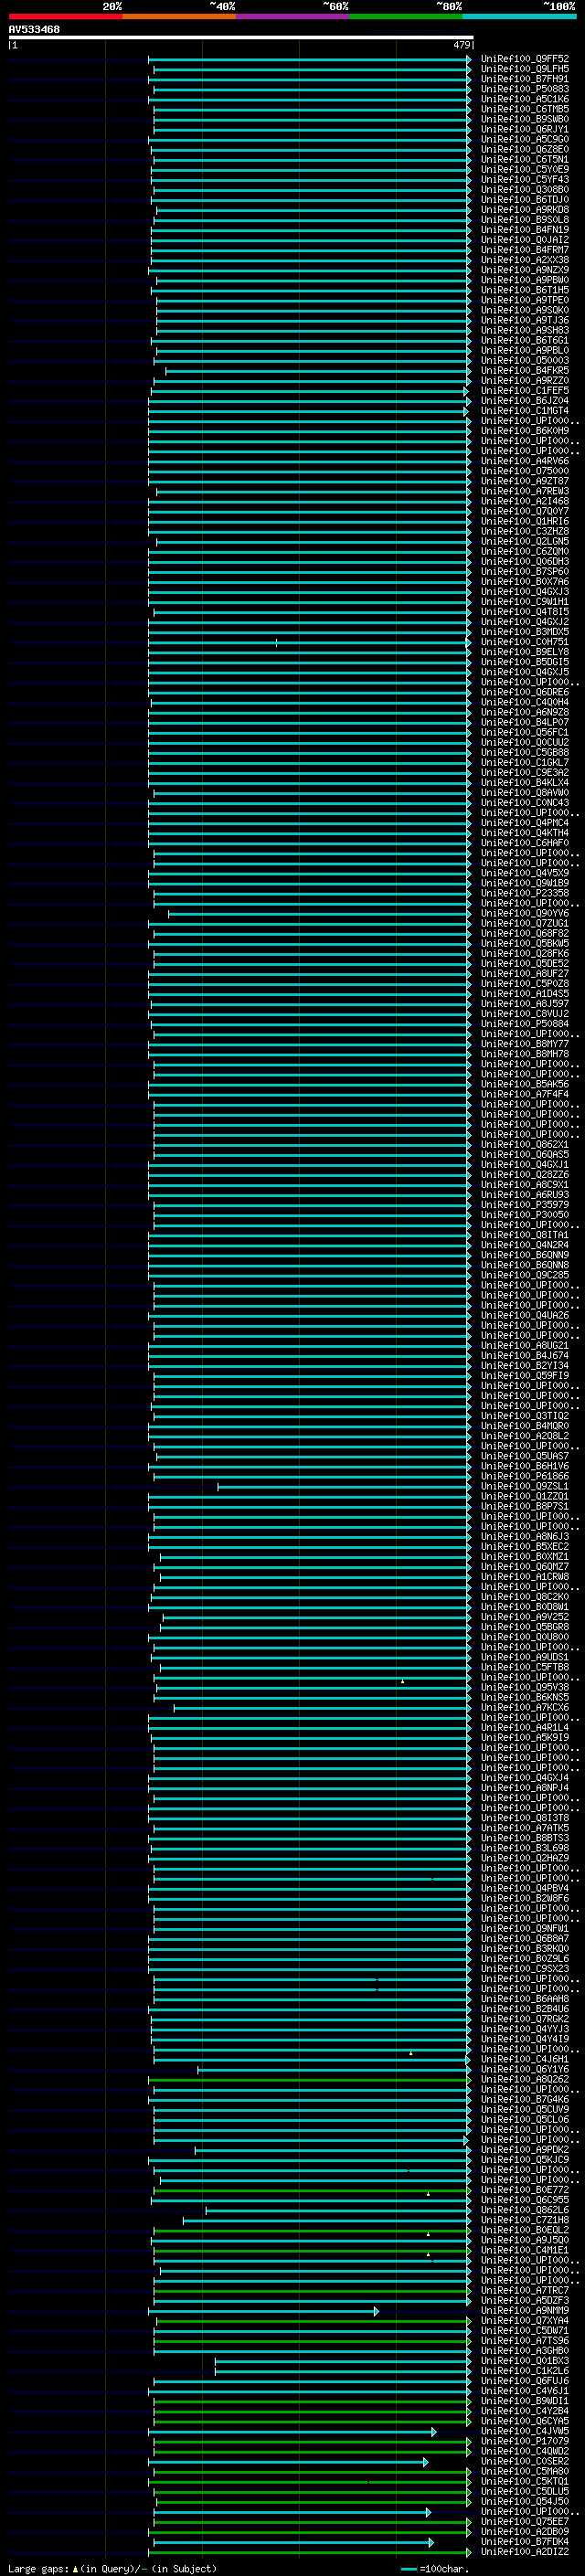Select the UniRef100_A9NZX9 label
Screen dimensions: 585x2576
tap(525, 270)
